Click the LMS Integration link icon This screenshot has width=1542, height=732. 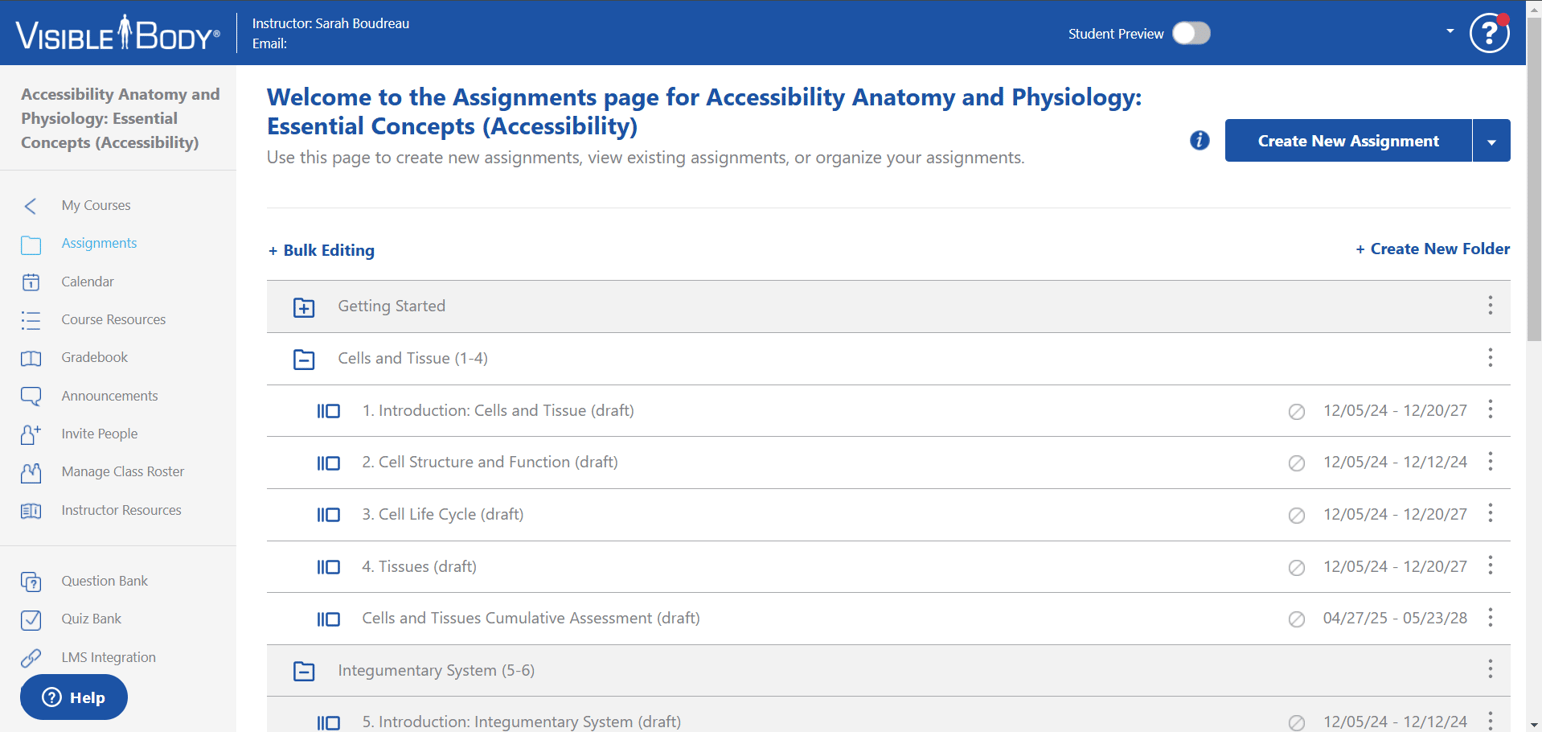coord(32,657)
